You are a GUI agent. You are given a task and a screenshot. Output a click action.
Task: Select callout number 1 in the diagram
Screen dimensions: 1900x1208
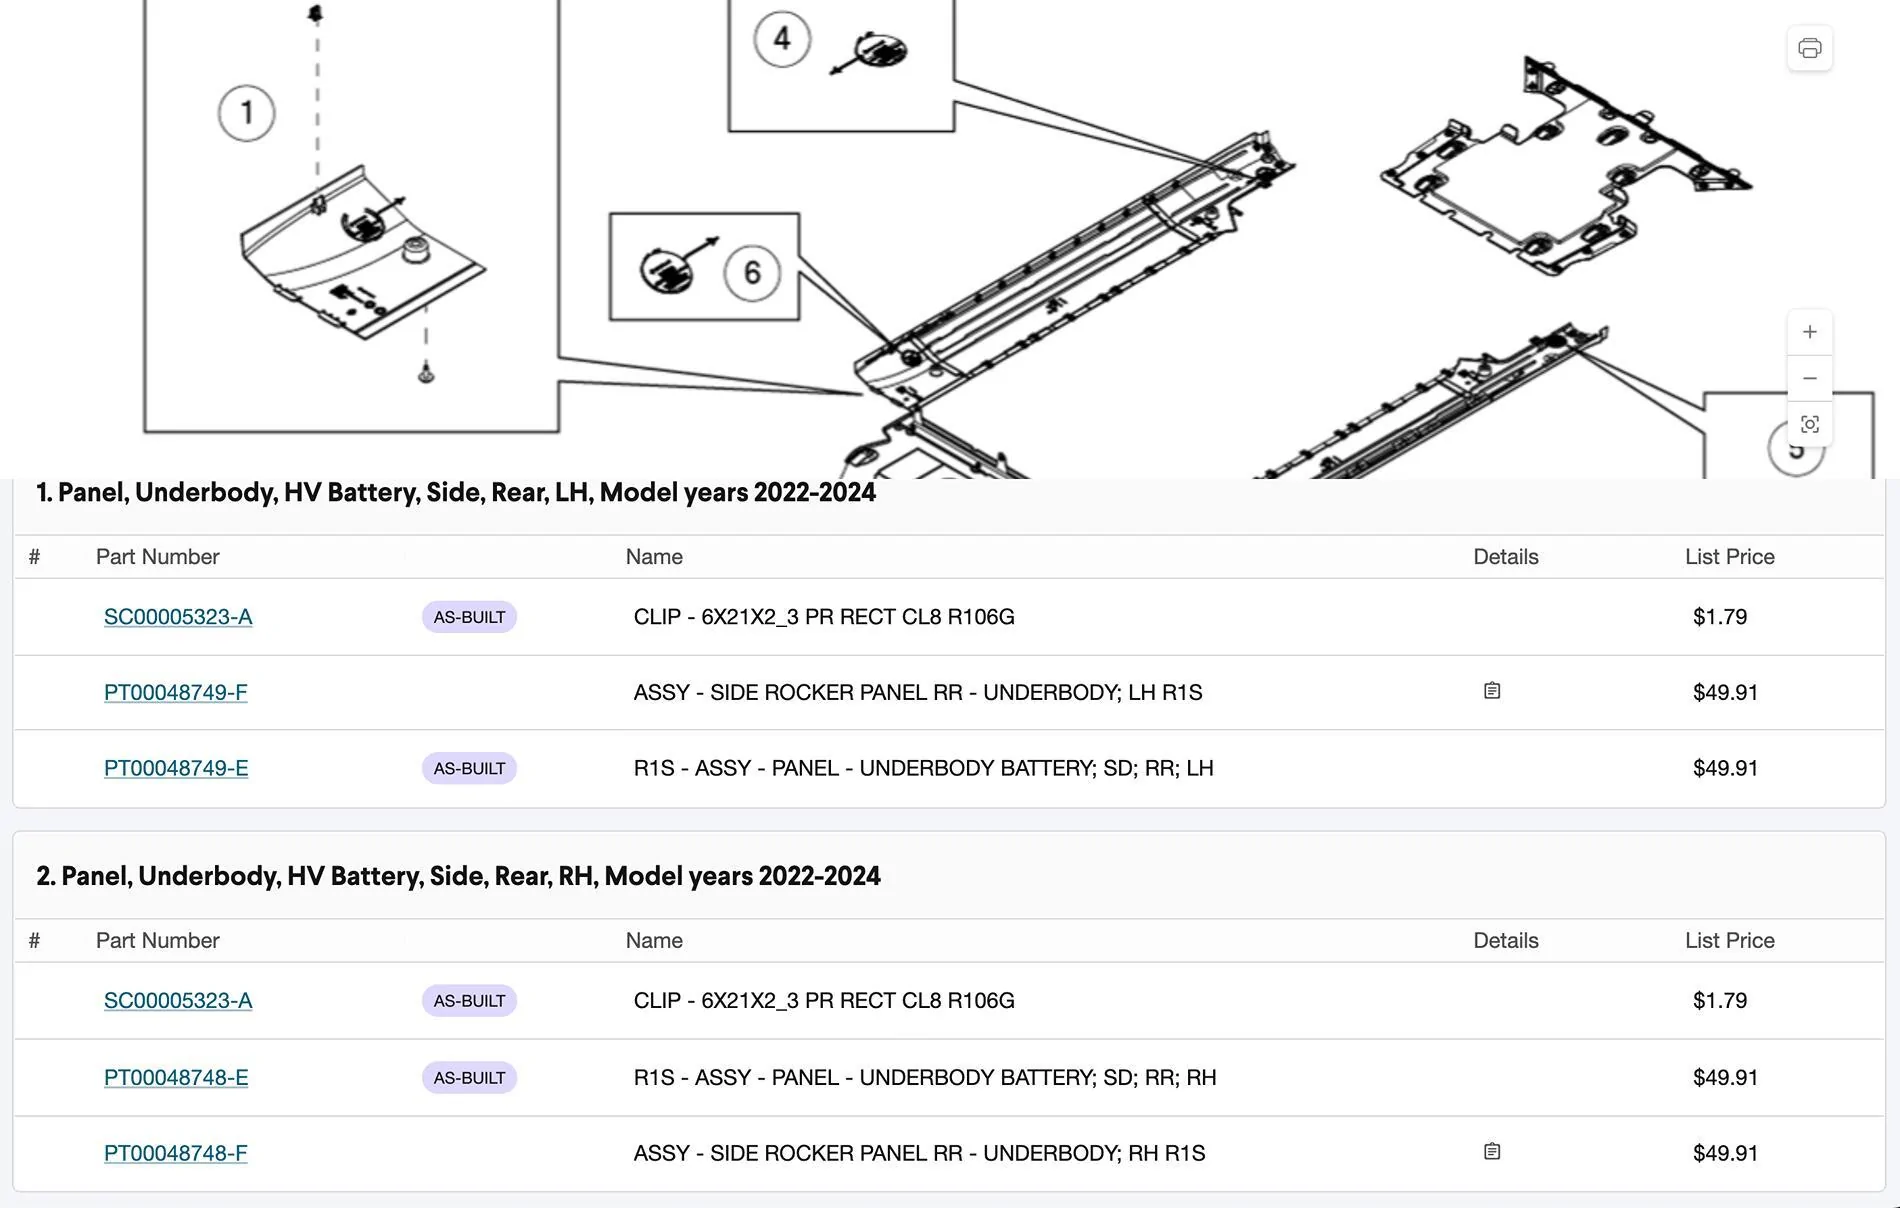point(246,113)
